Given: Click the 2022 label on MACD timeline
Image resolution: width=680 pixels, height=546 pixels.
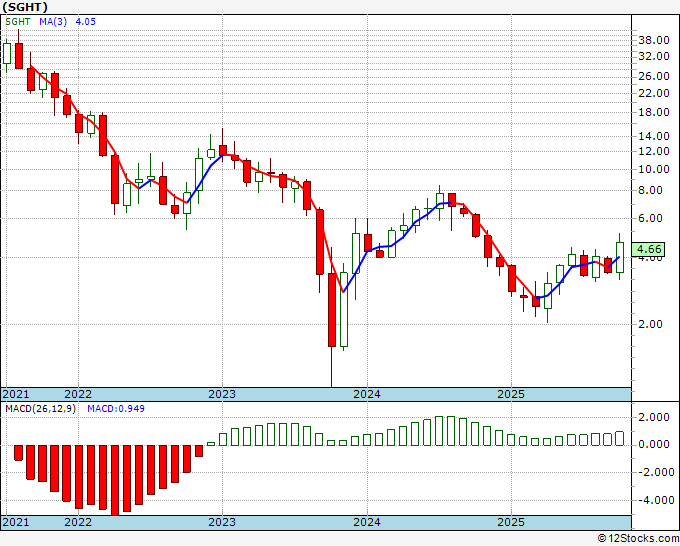Looking at the screenshot, I should coord(78,522).
